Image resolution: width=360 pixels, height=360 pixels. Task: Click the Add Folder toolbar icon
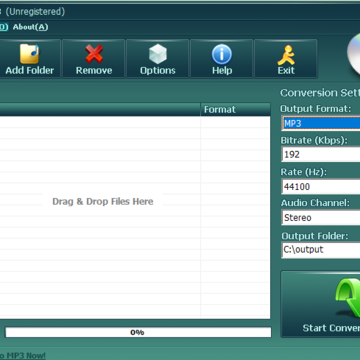click(x=30, y=54)
